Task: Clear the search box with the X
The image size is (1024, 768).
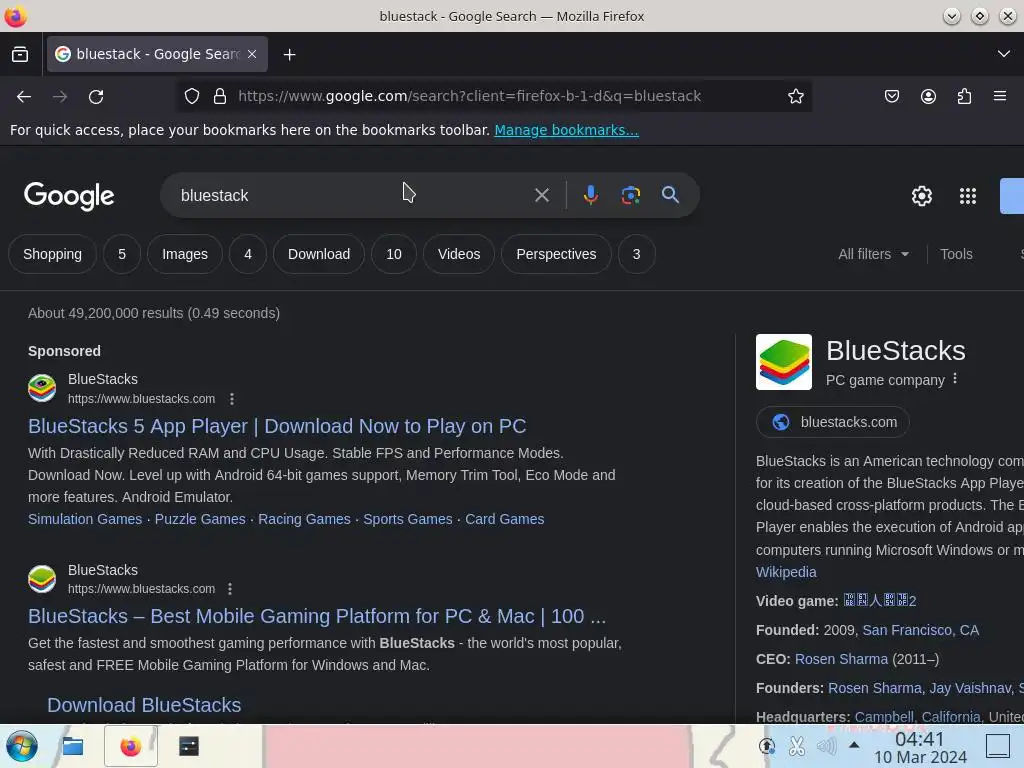Action: (x=542, y=195)
